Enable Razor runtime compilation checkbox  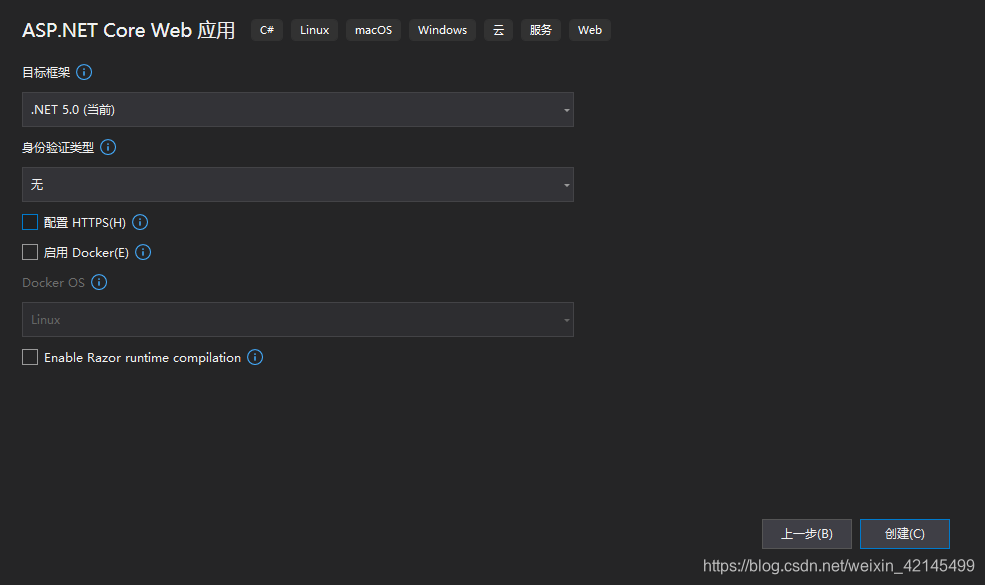tap(29, 357)
